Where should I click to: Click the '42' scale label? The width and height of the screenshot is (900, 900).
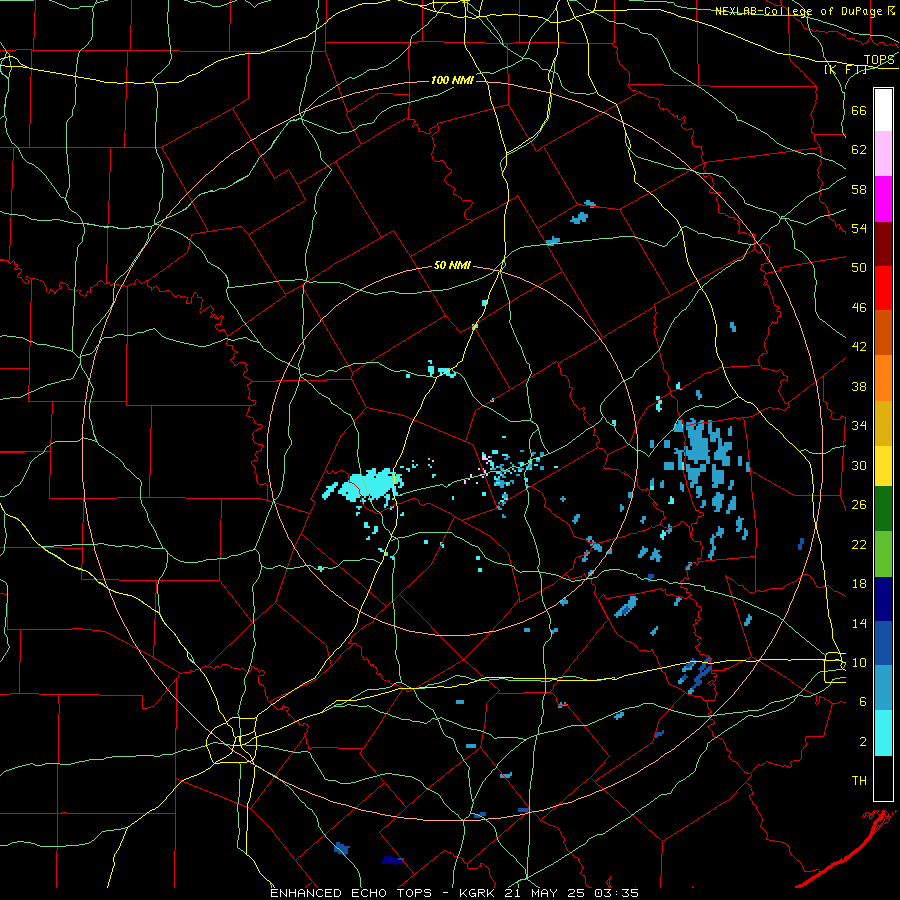pyautogui.click(x=859, y=346)
